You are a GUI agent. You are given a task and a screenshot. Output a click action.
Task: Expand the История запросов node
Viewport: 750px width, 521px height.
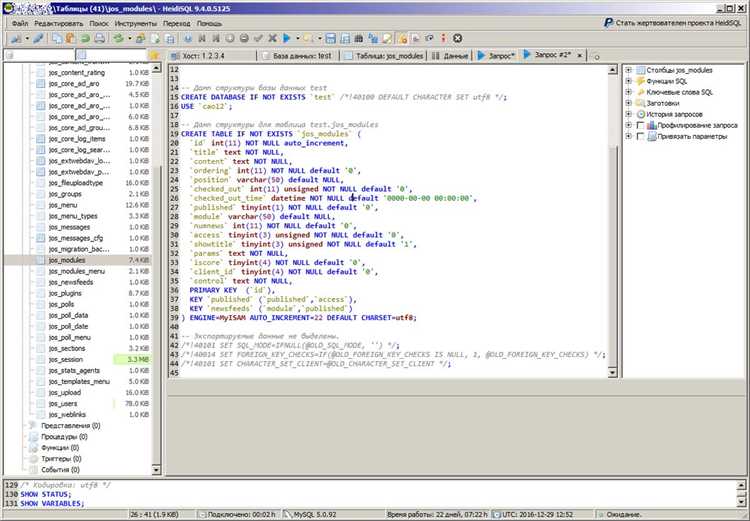click(x=629, y=114)
